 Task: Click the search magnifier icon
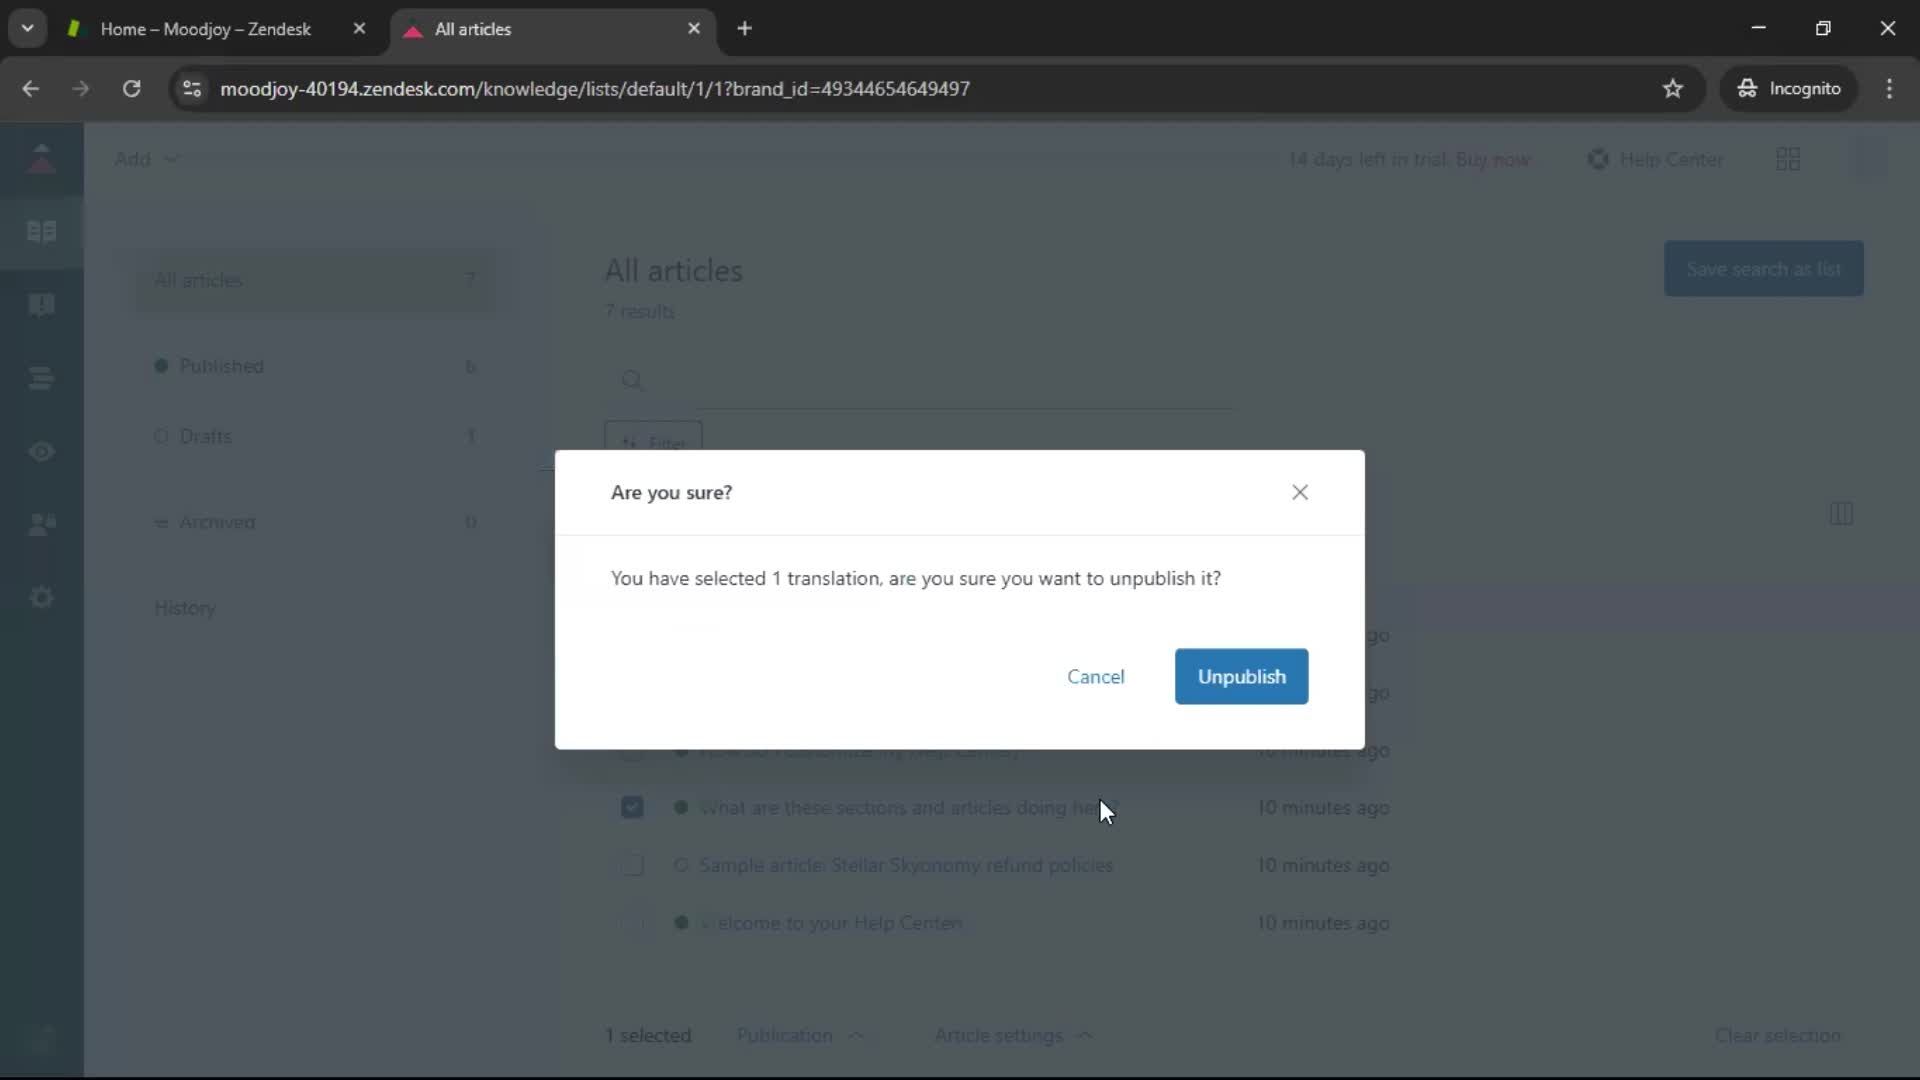tap(632, 380)
